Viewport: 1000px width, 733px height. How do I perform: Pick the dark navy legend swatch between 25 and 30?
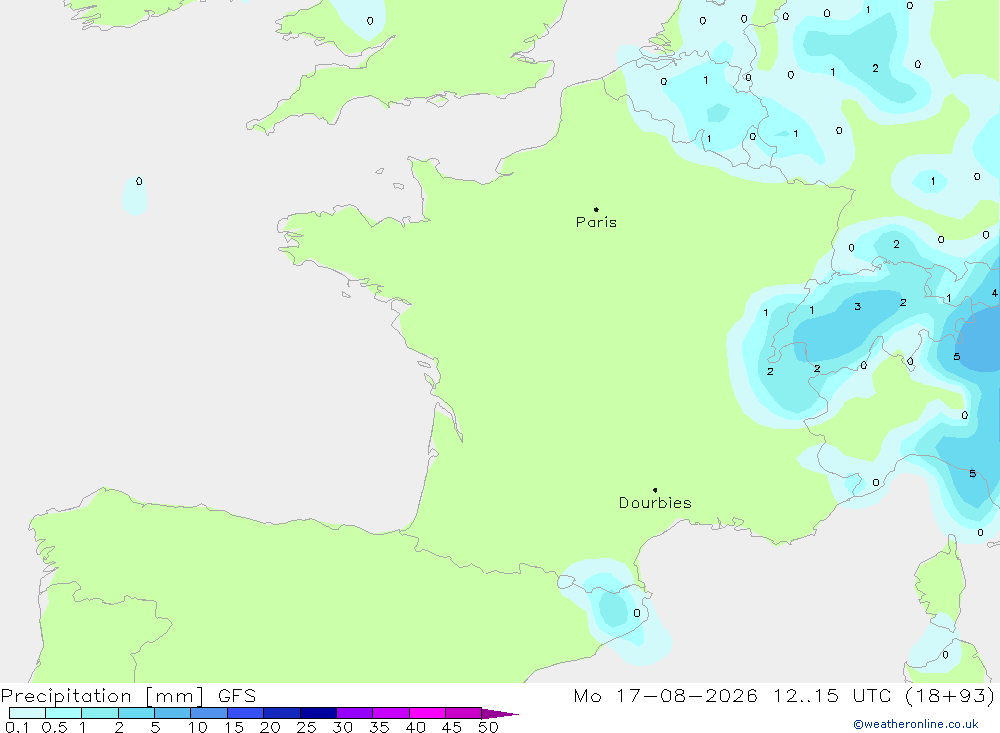tap(318, 713)
